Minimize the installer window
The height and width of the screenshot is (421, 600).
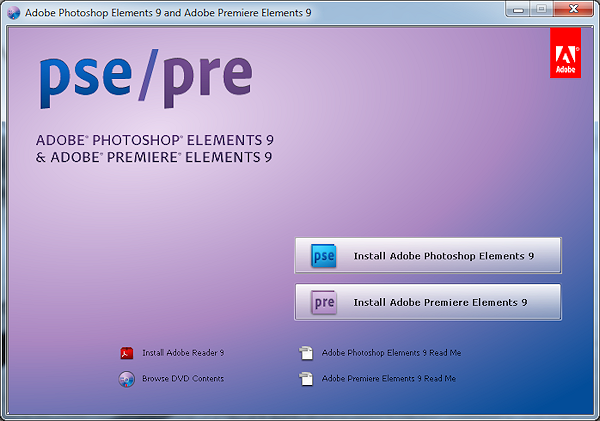point(516,8)
